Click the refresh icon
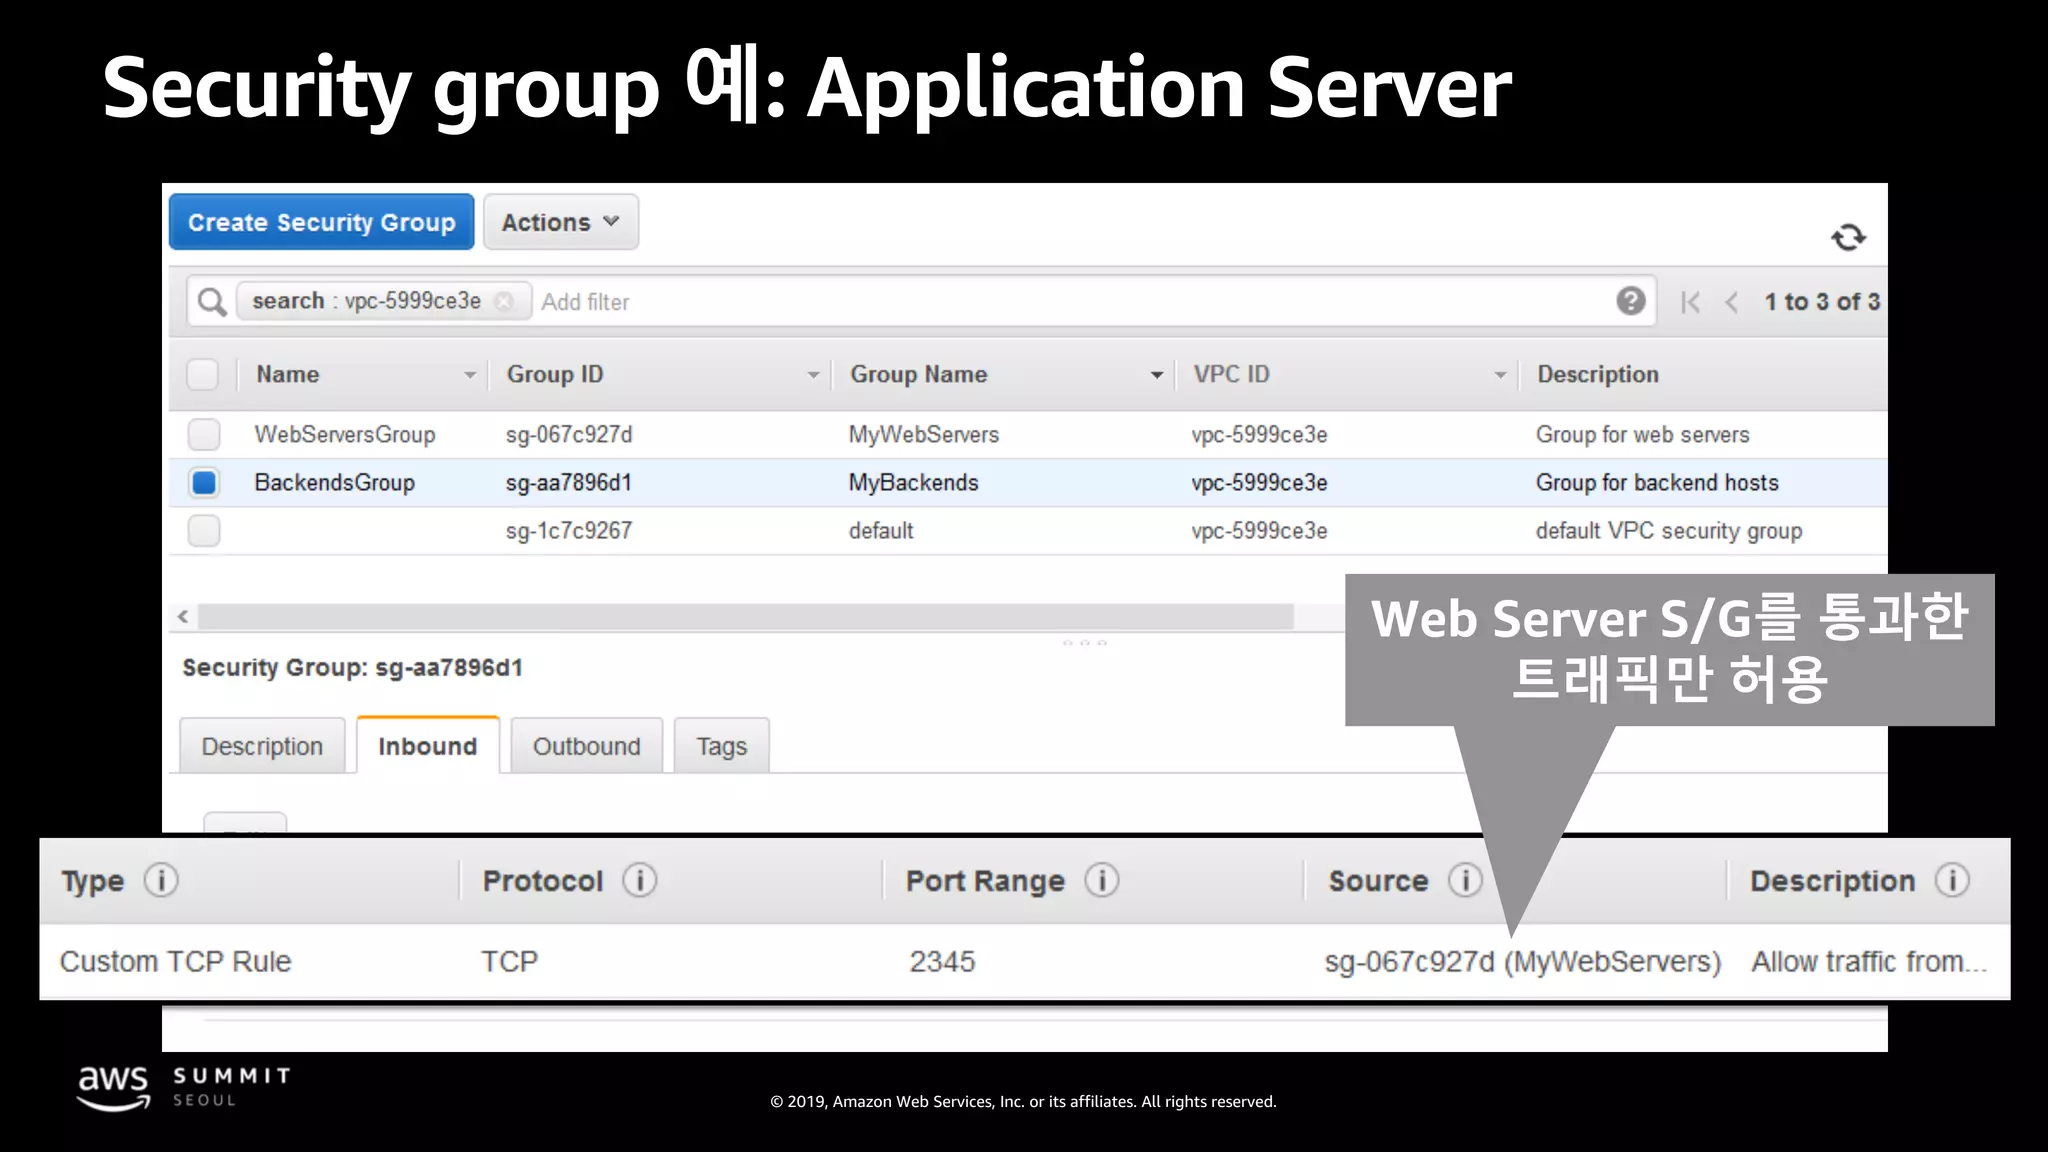The width and height of the screenshot is (2048, 1152). point(1848,237)
